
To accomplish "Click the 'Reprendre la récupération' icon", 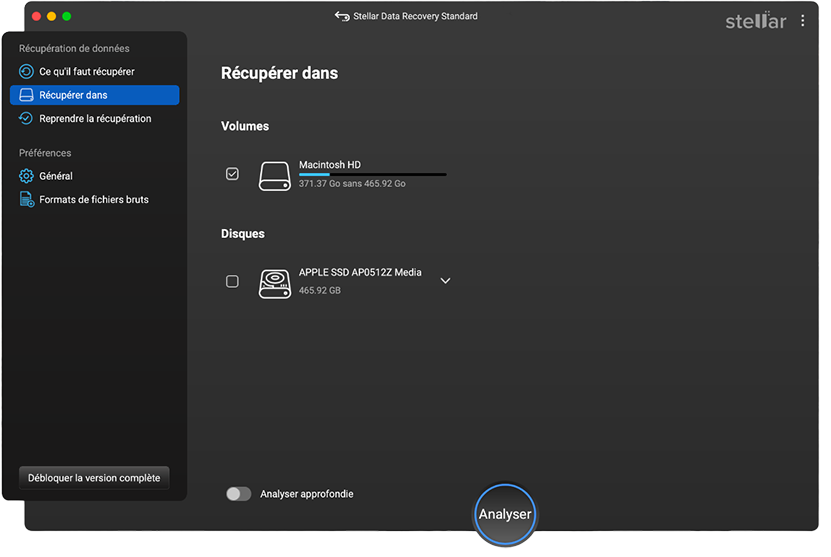I will pyautogui.click(x=27, y=118).
